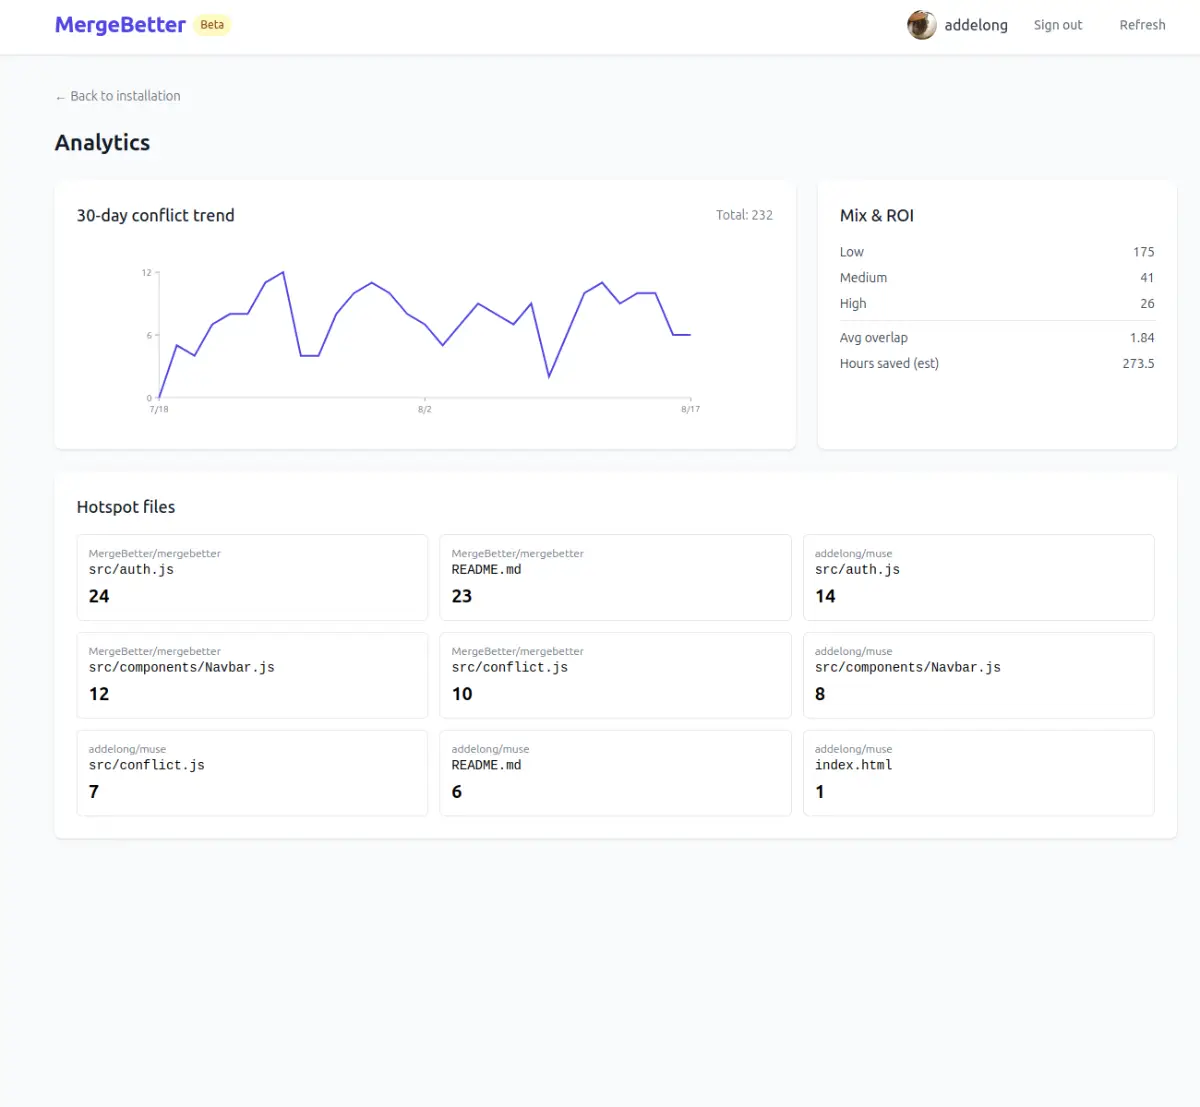Select addelong/muse index.html hotspot card

pyautogui.click(x=978, y=773)
